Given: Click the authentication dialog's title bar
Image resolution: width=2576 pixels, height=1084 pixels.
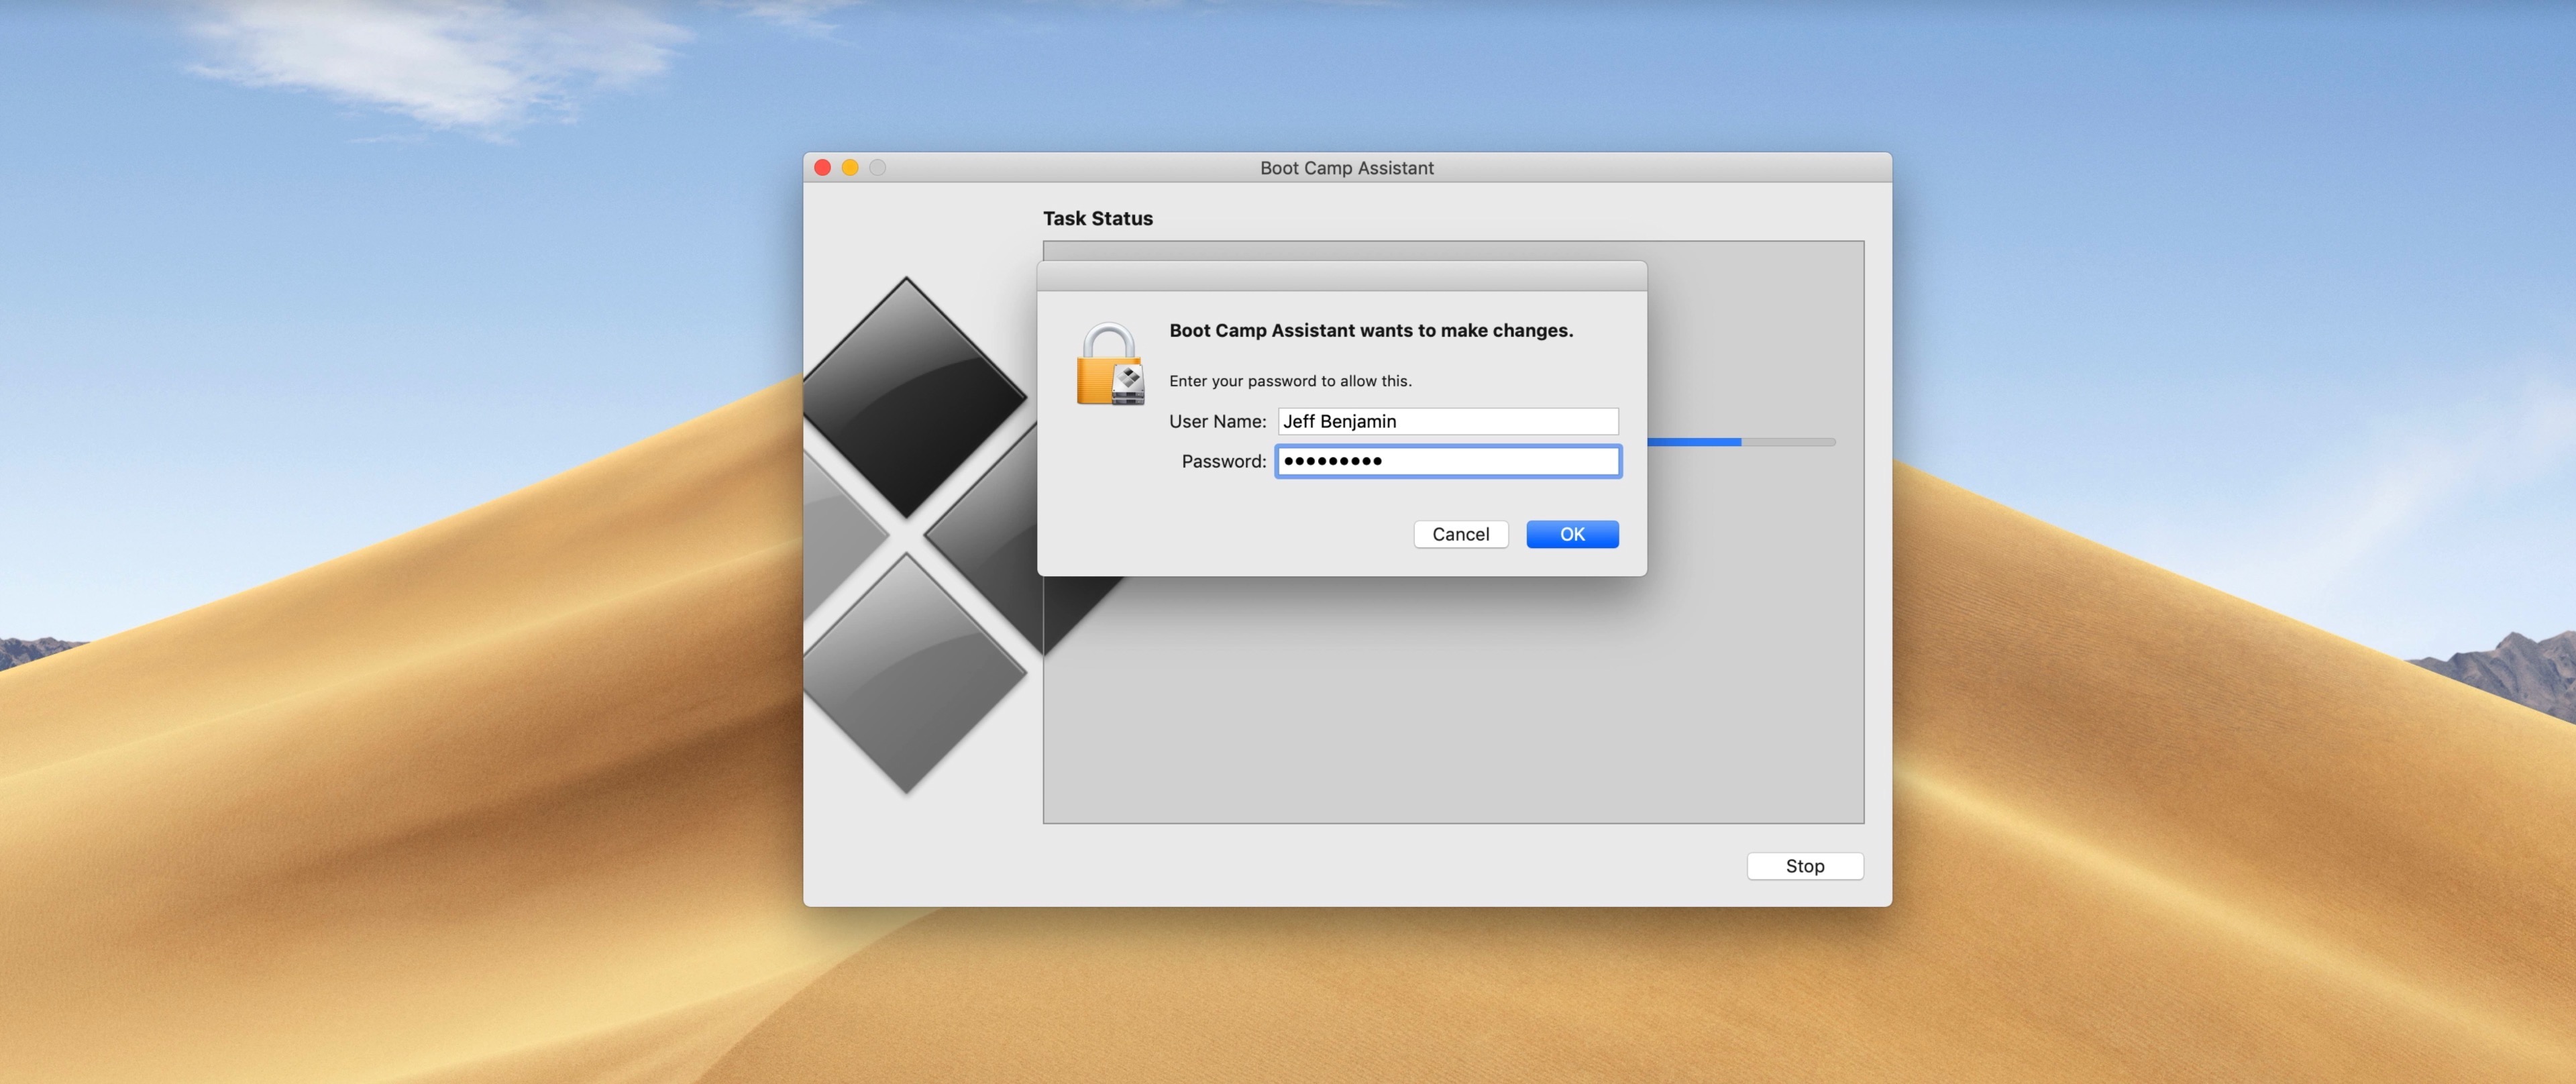Looking at the screenshot, I should tap(1341, 276).
